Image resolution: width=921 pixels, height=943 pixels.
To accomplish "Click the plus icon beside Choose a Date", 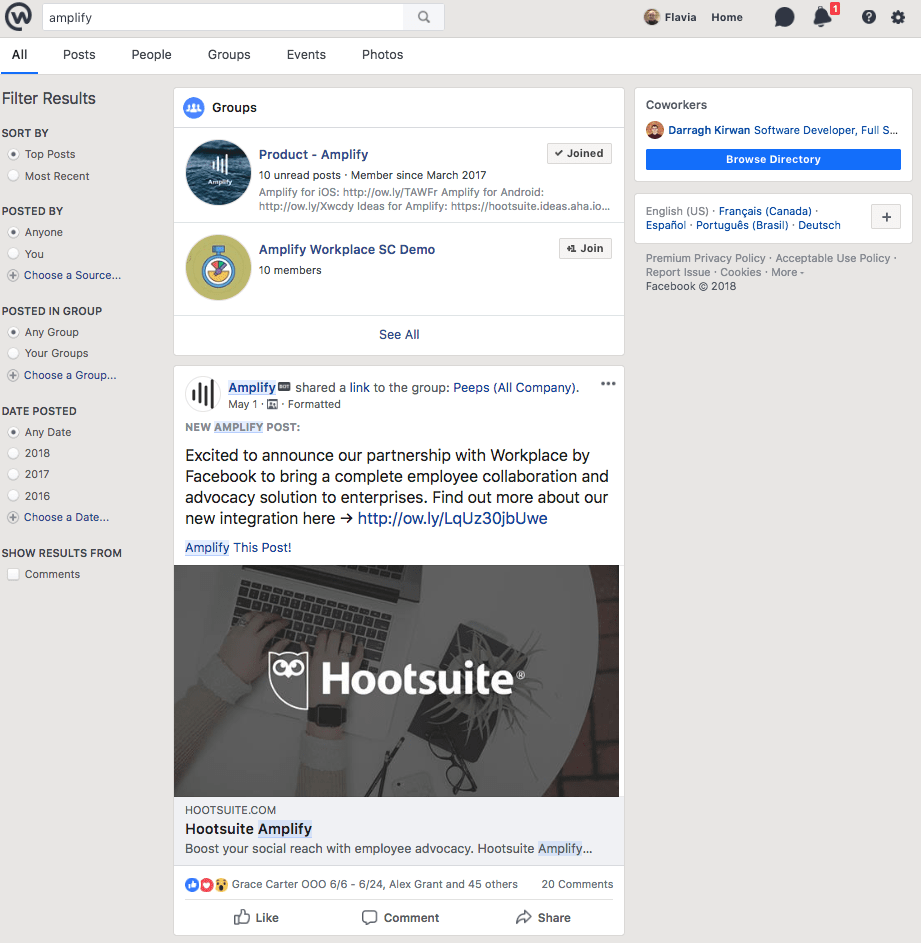I will coord(13,517).
